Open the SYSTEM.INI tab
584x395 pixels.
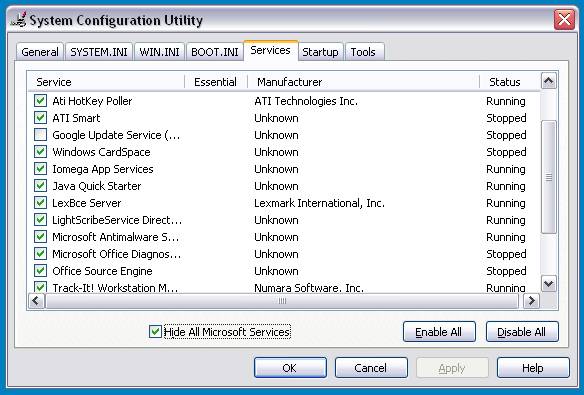99,52
